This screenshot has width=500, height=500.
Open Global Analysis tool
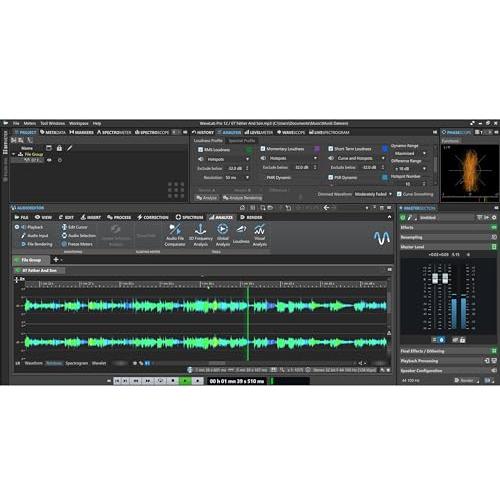(223, 235)
